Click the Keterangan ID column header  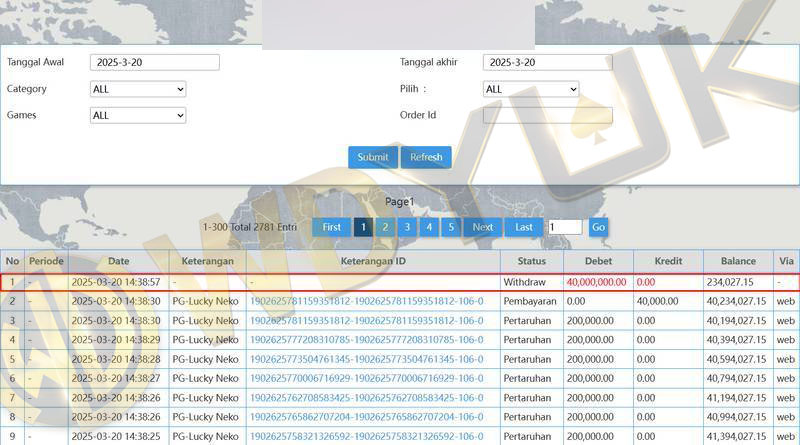[x=373, y=261]
